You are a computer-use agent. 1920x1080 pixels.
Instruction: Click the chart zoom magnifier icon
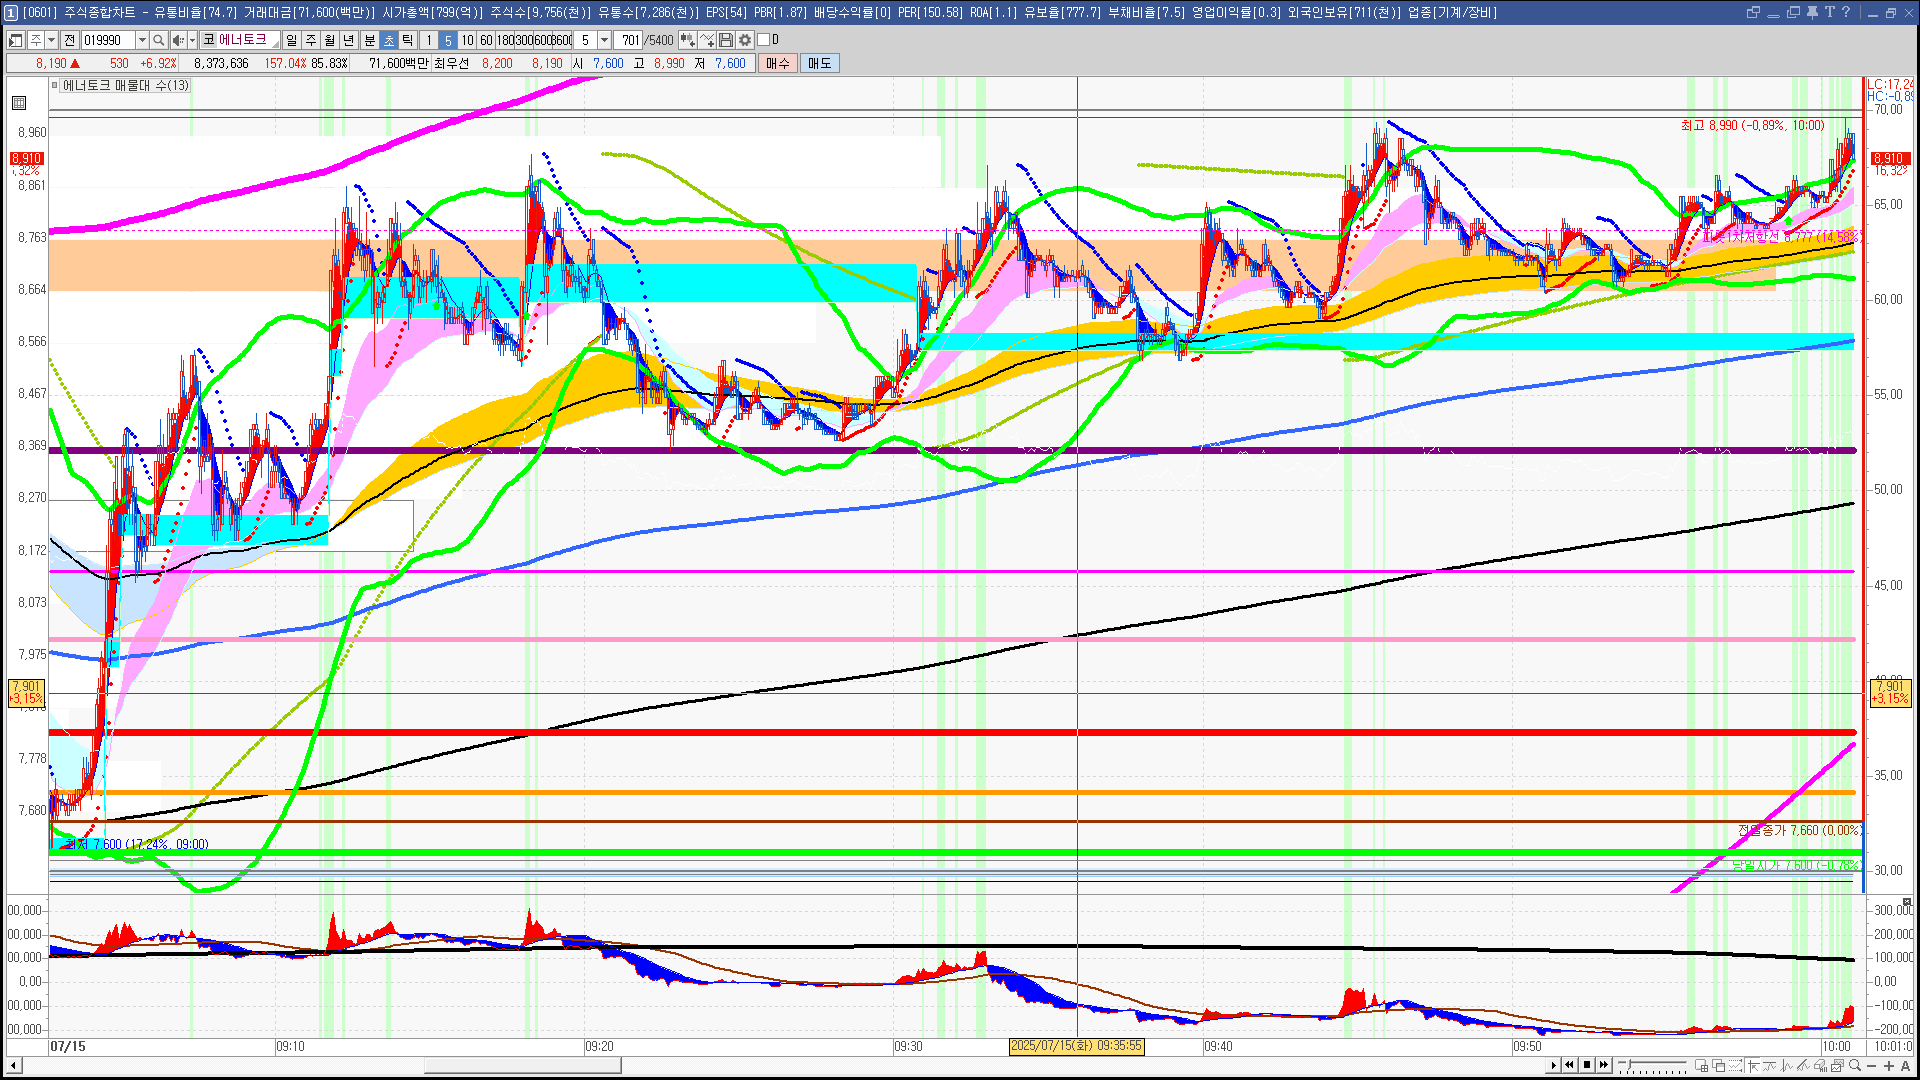[1855, 1066]
